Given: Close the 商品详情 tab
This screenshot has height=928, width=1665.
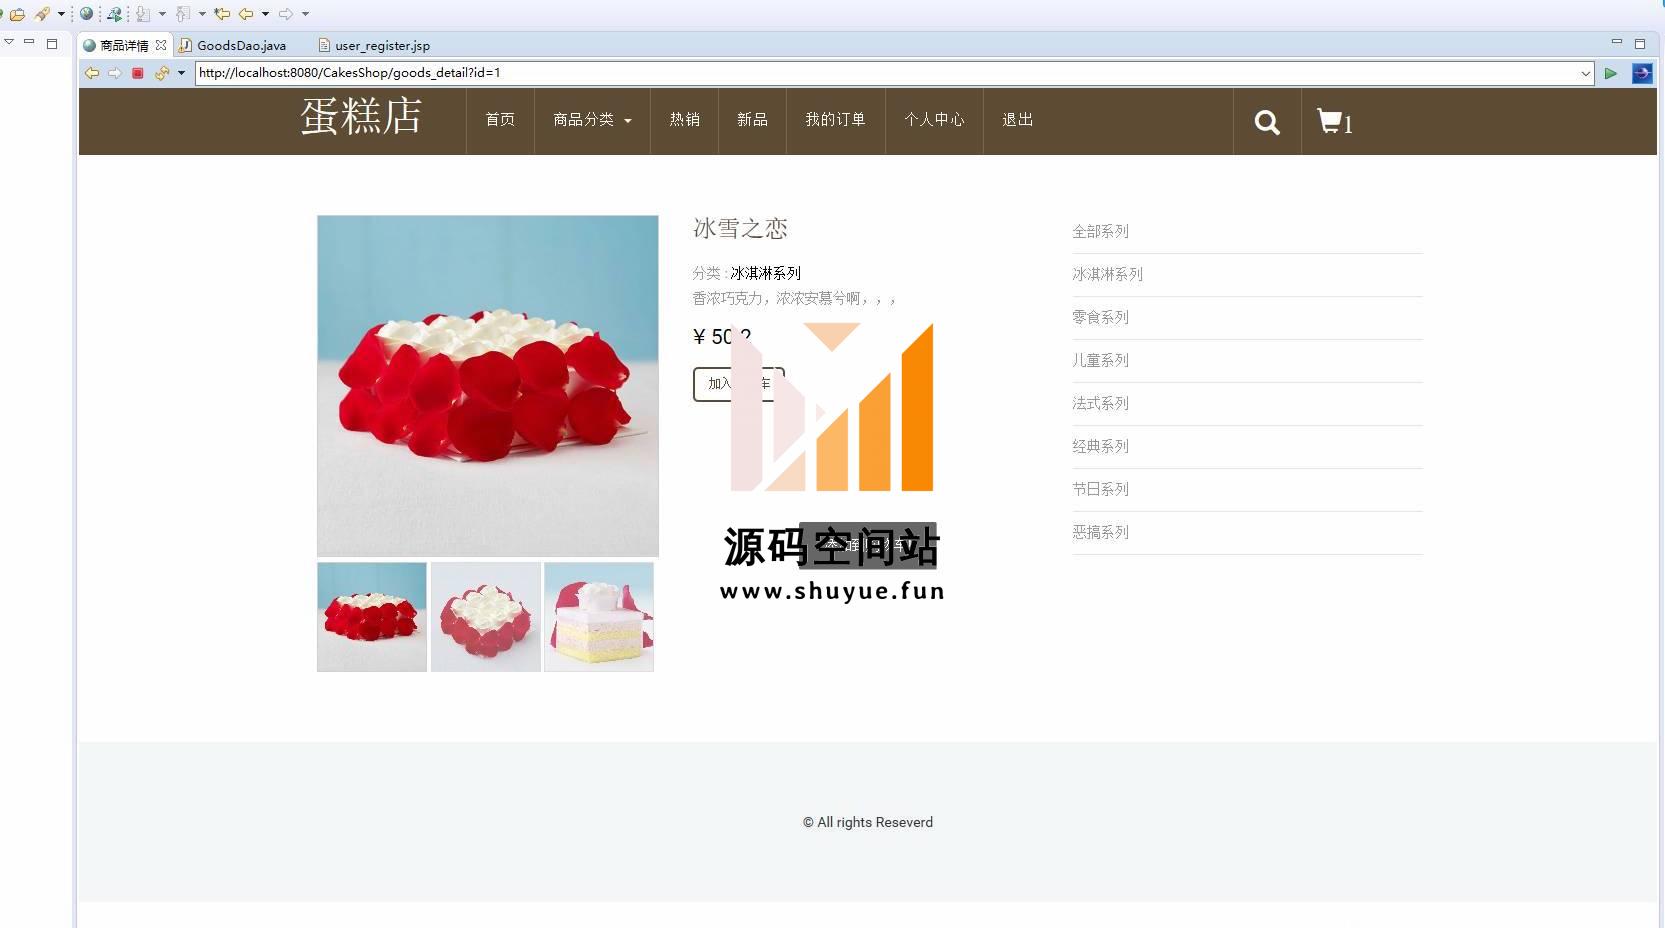Looking at the screenshot, I should tap(160, 45).
